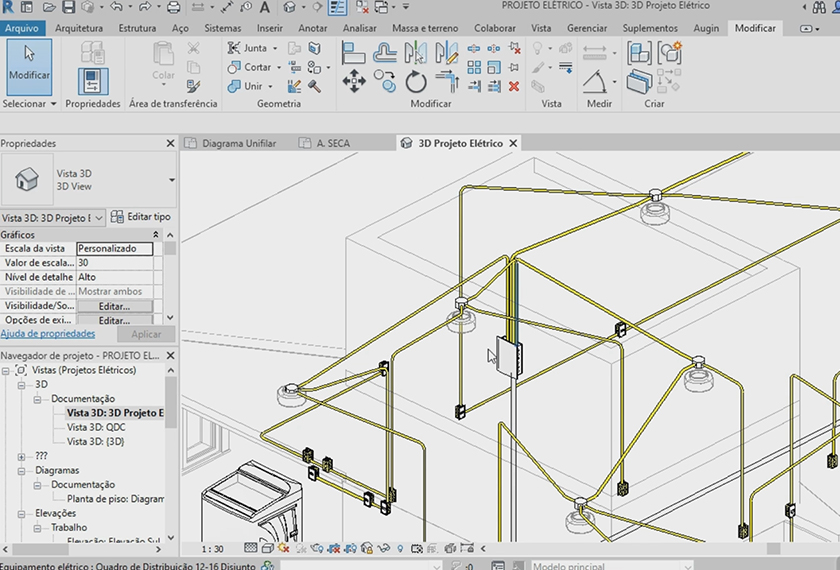Viewport: 840px width, 570px height.
Task: Click the red Delete icon
Action: 514,87
